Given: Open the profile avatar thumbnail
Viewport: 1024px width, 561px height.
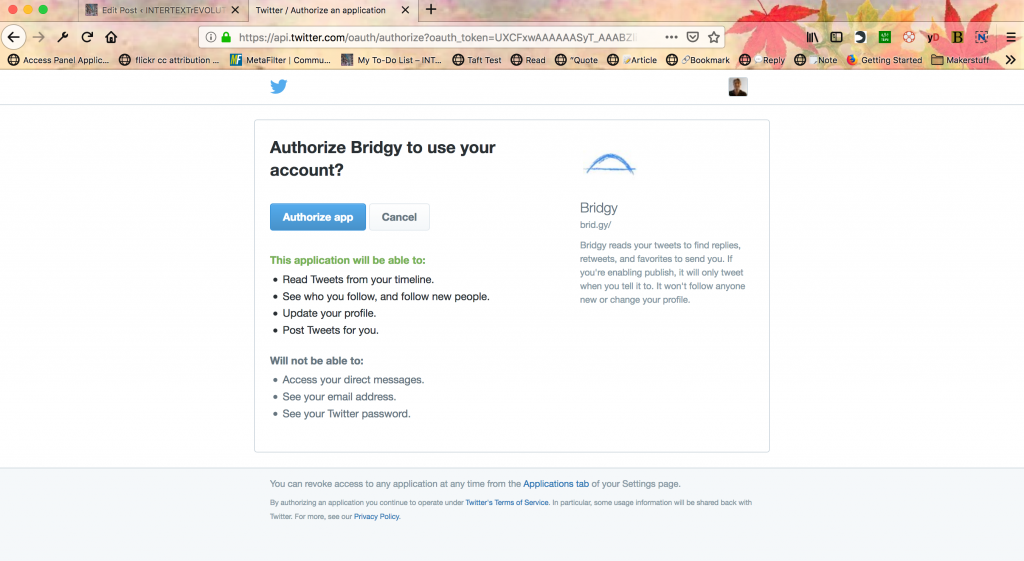Looking at the screenshot, I should [x=738, y=86].
